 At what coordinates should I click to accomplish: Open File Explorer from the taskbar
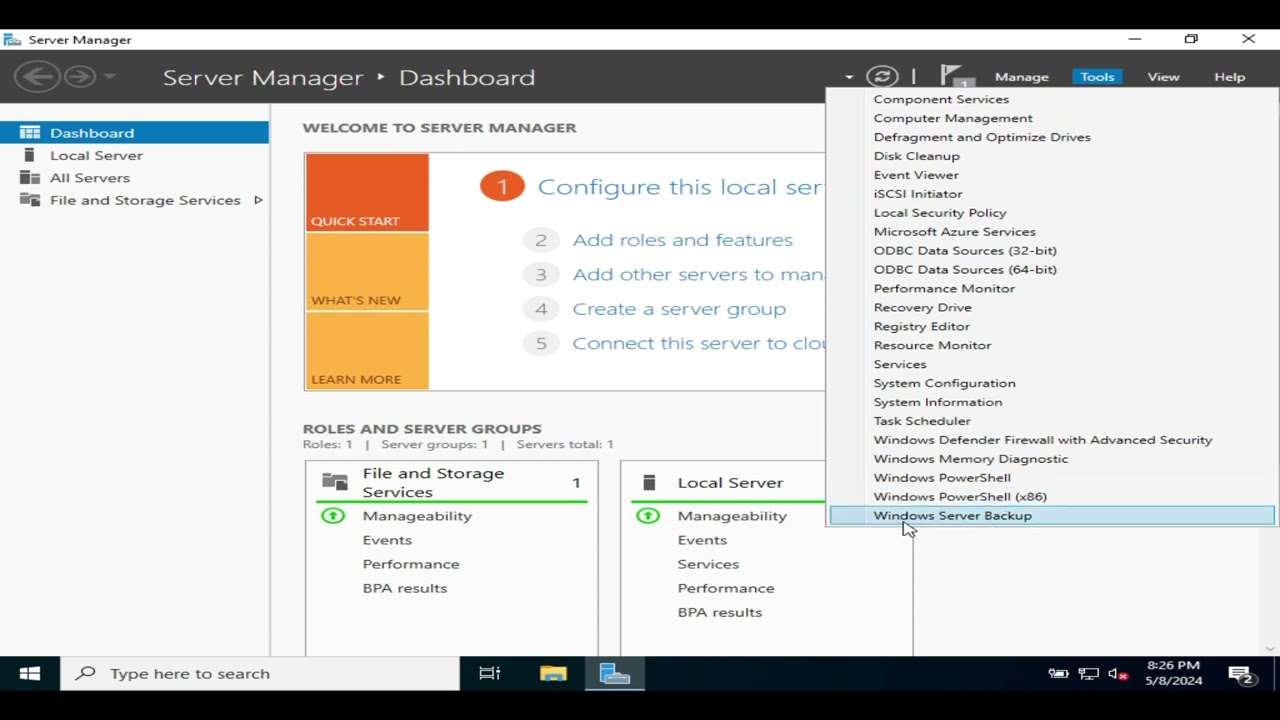point(553,673)
